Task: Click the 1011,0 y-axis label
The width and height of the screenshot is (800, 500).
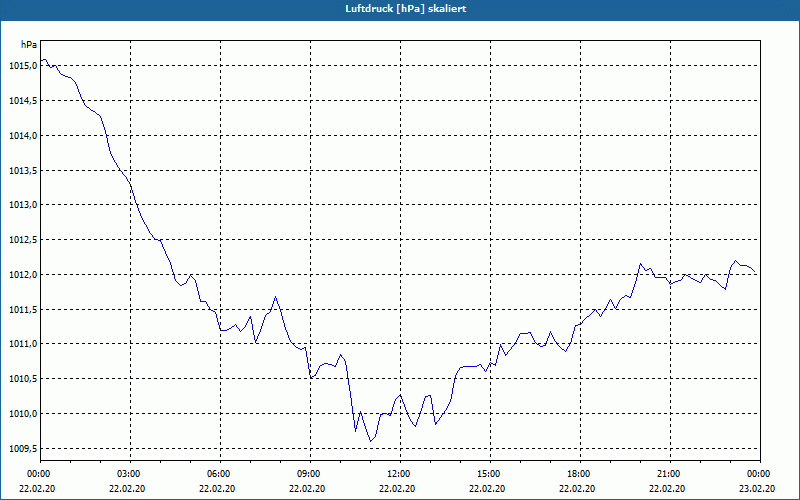Action: [x=23, y=344]
